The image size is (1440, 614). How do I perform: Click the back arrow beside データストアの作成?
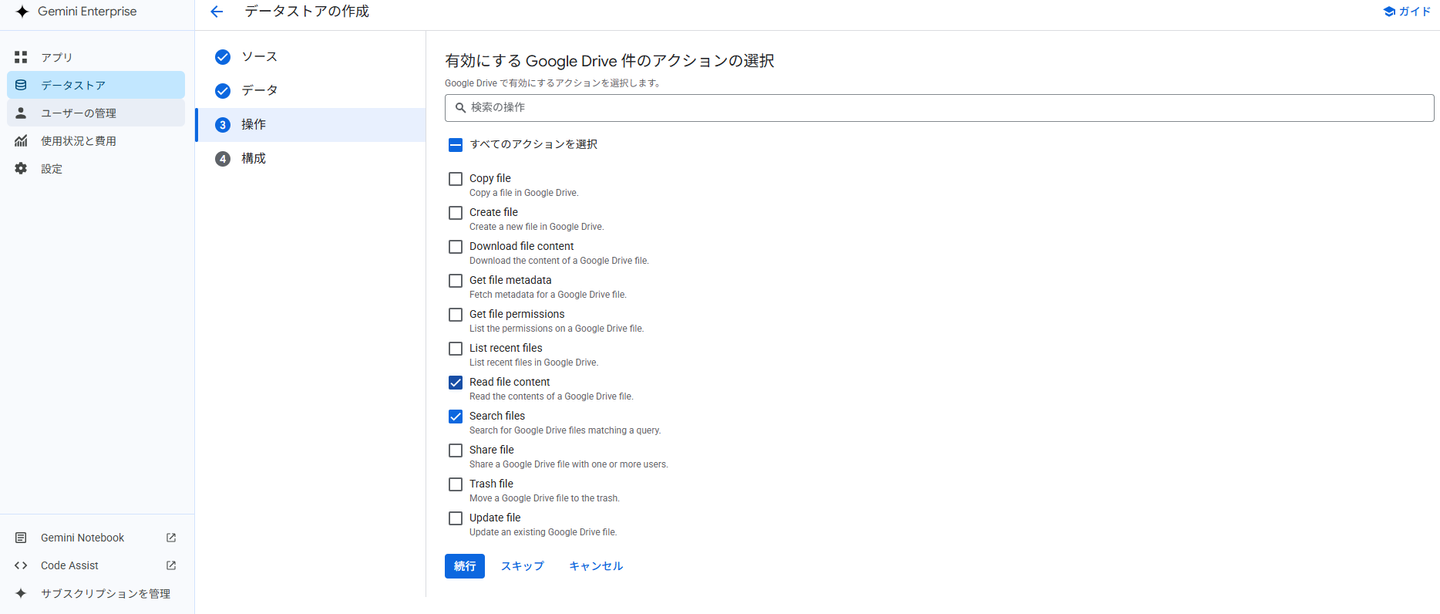click(x=217, y=12)
